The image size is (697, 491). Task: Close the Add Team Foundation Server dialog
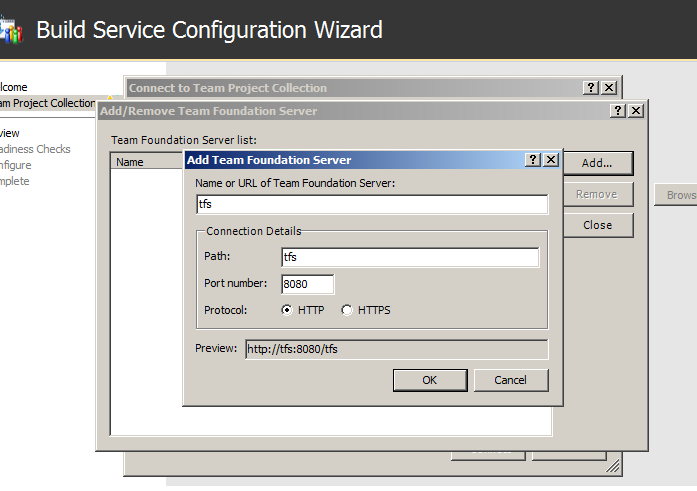(x=551, y=160)
